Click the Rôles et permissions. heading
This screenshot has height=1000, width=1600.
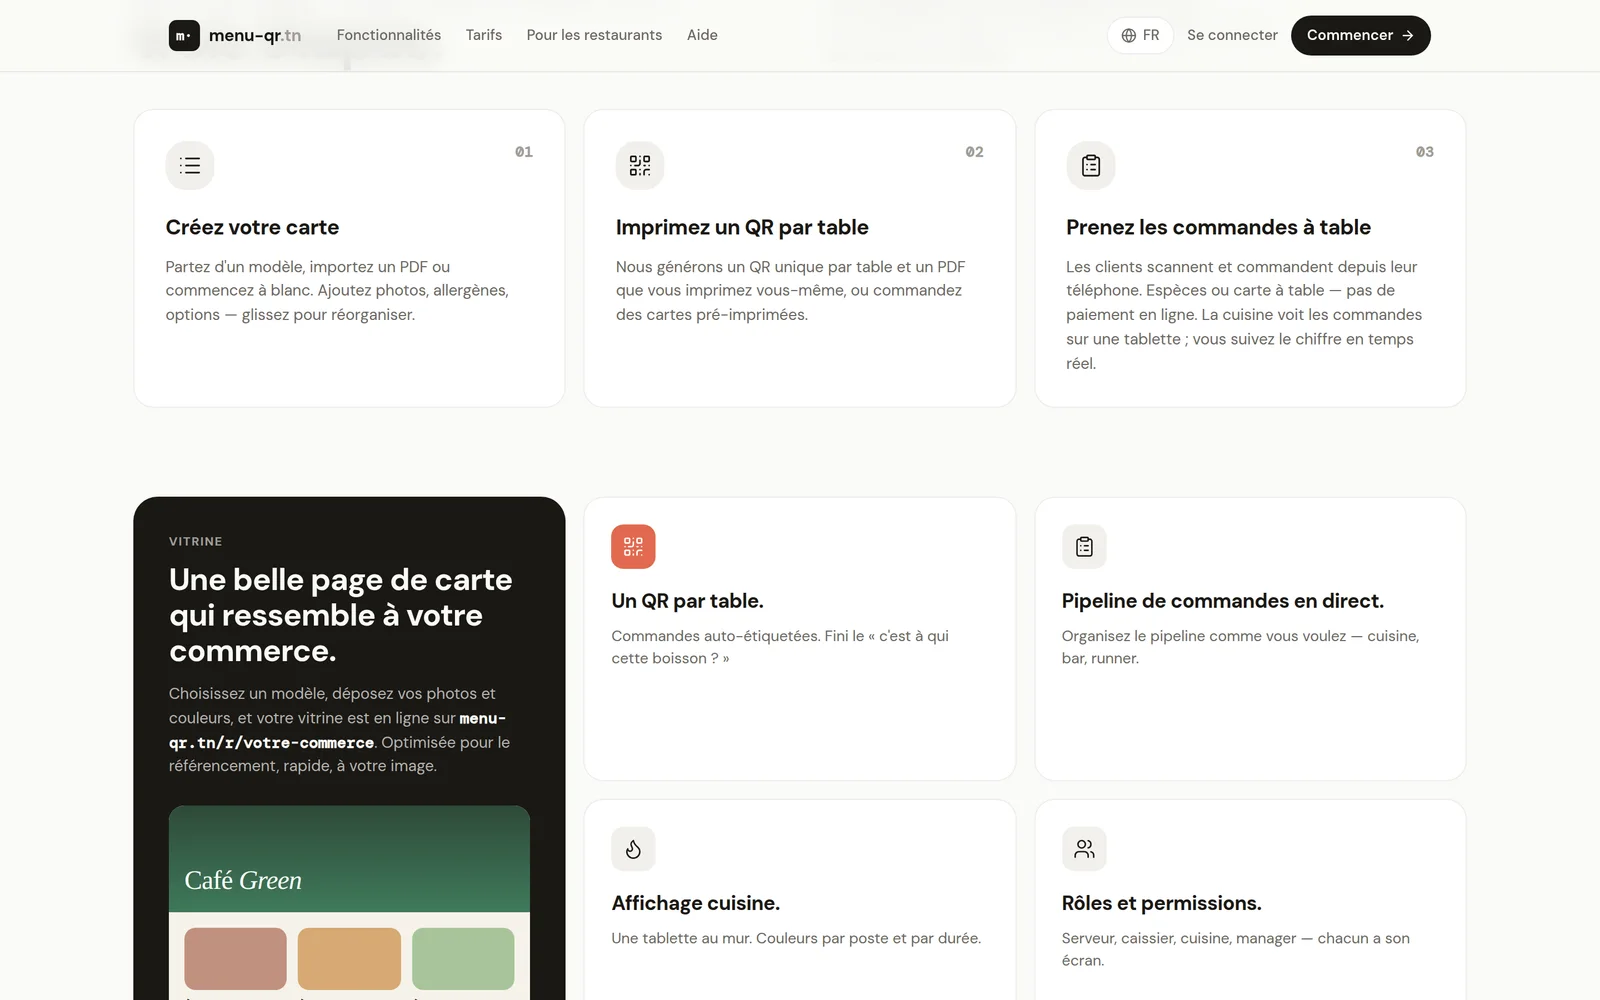point(1162,903)
